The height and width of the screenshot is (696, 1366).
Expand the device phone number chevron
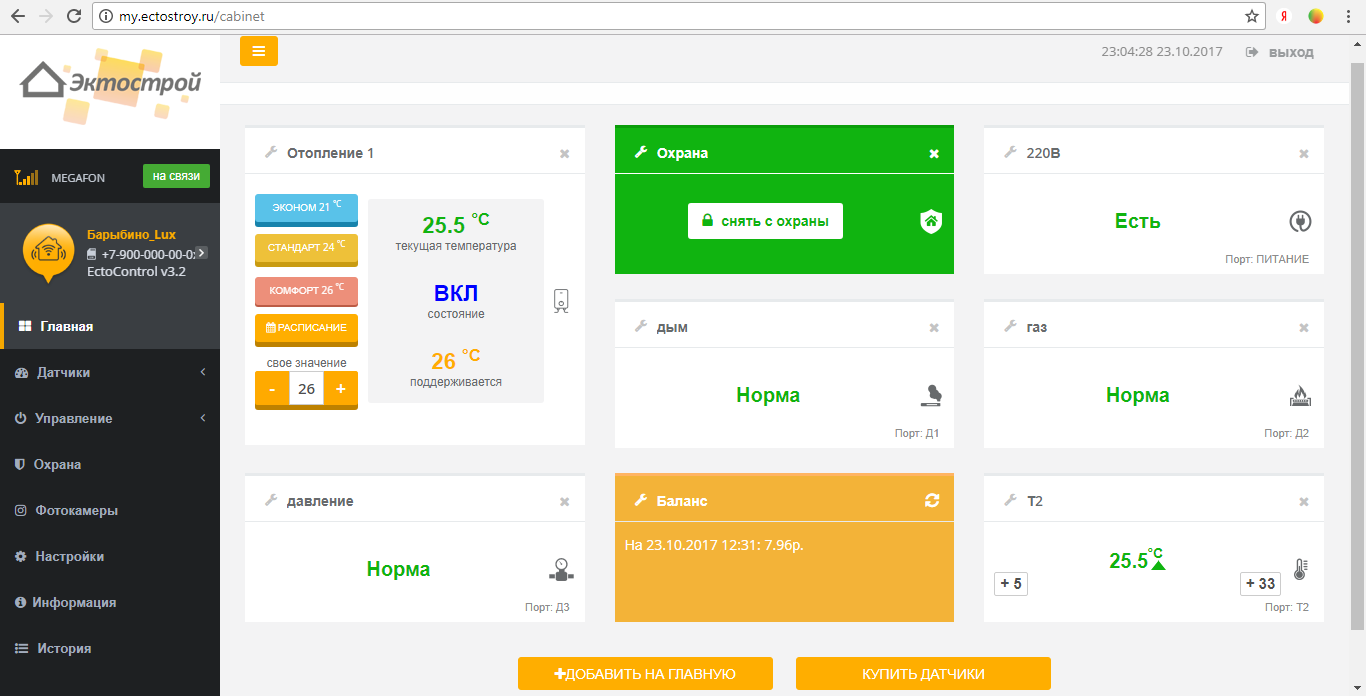(202, 253)
